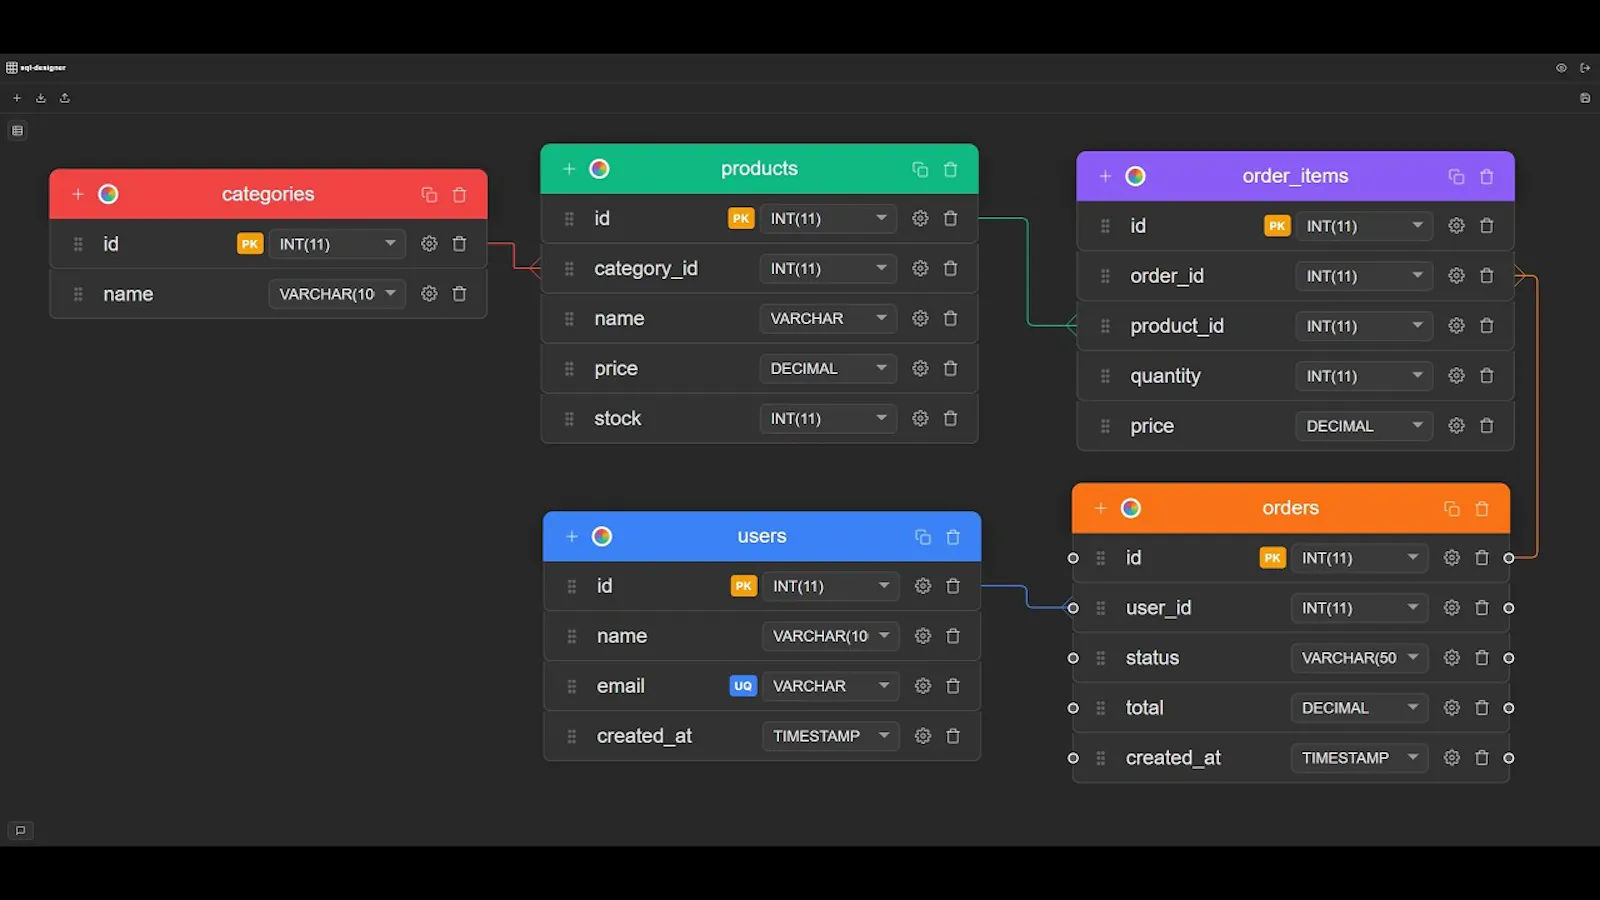1600x900 pixels.
Task: Click right connector dot on orders created_at
Action: click(x=1509, y=758)
